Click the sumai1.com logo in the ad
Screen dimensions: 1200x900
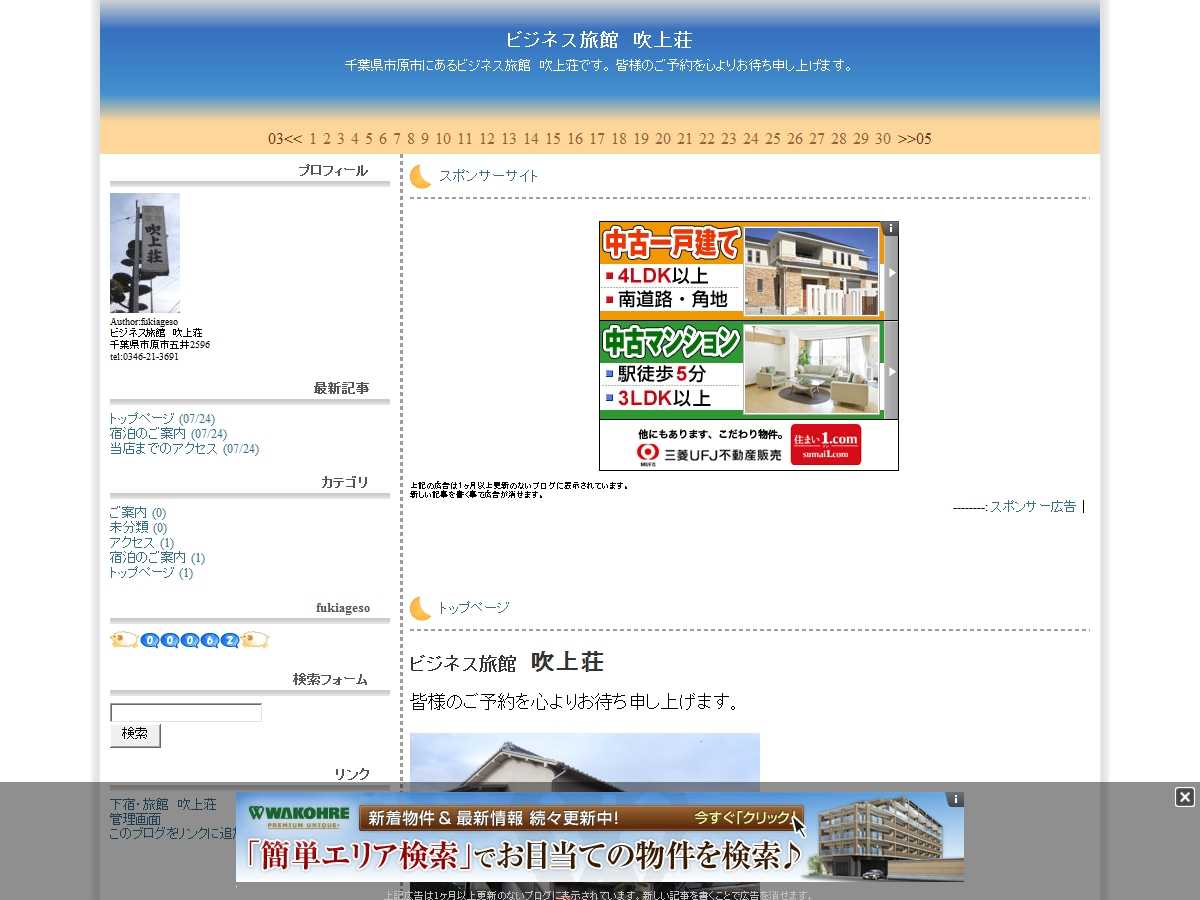click(x=825, y=444)
